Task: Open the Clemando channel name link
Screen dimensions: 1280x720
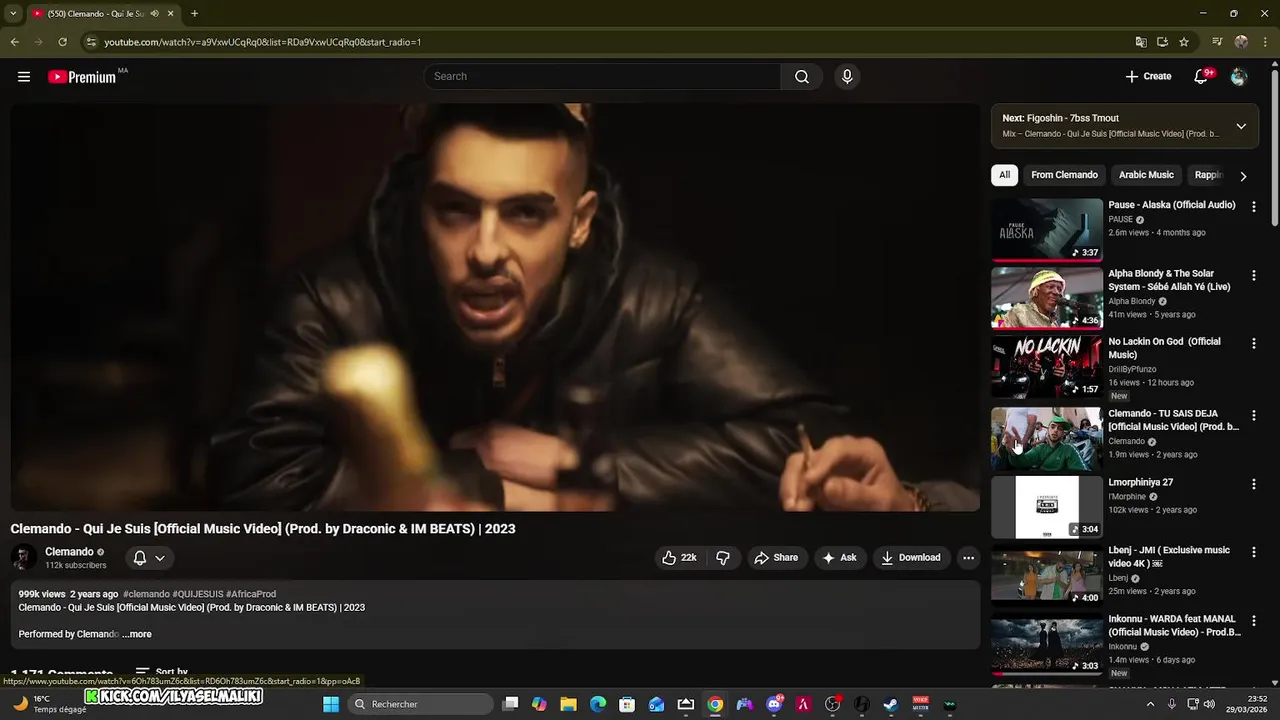Action: (69, 552)
